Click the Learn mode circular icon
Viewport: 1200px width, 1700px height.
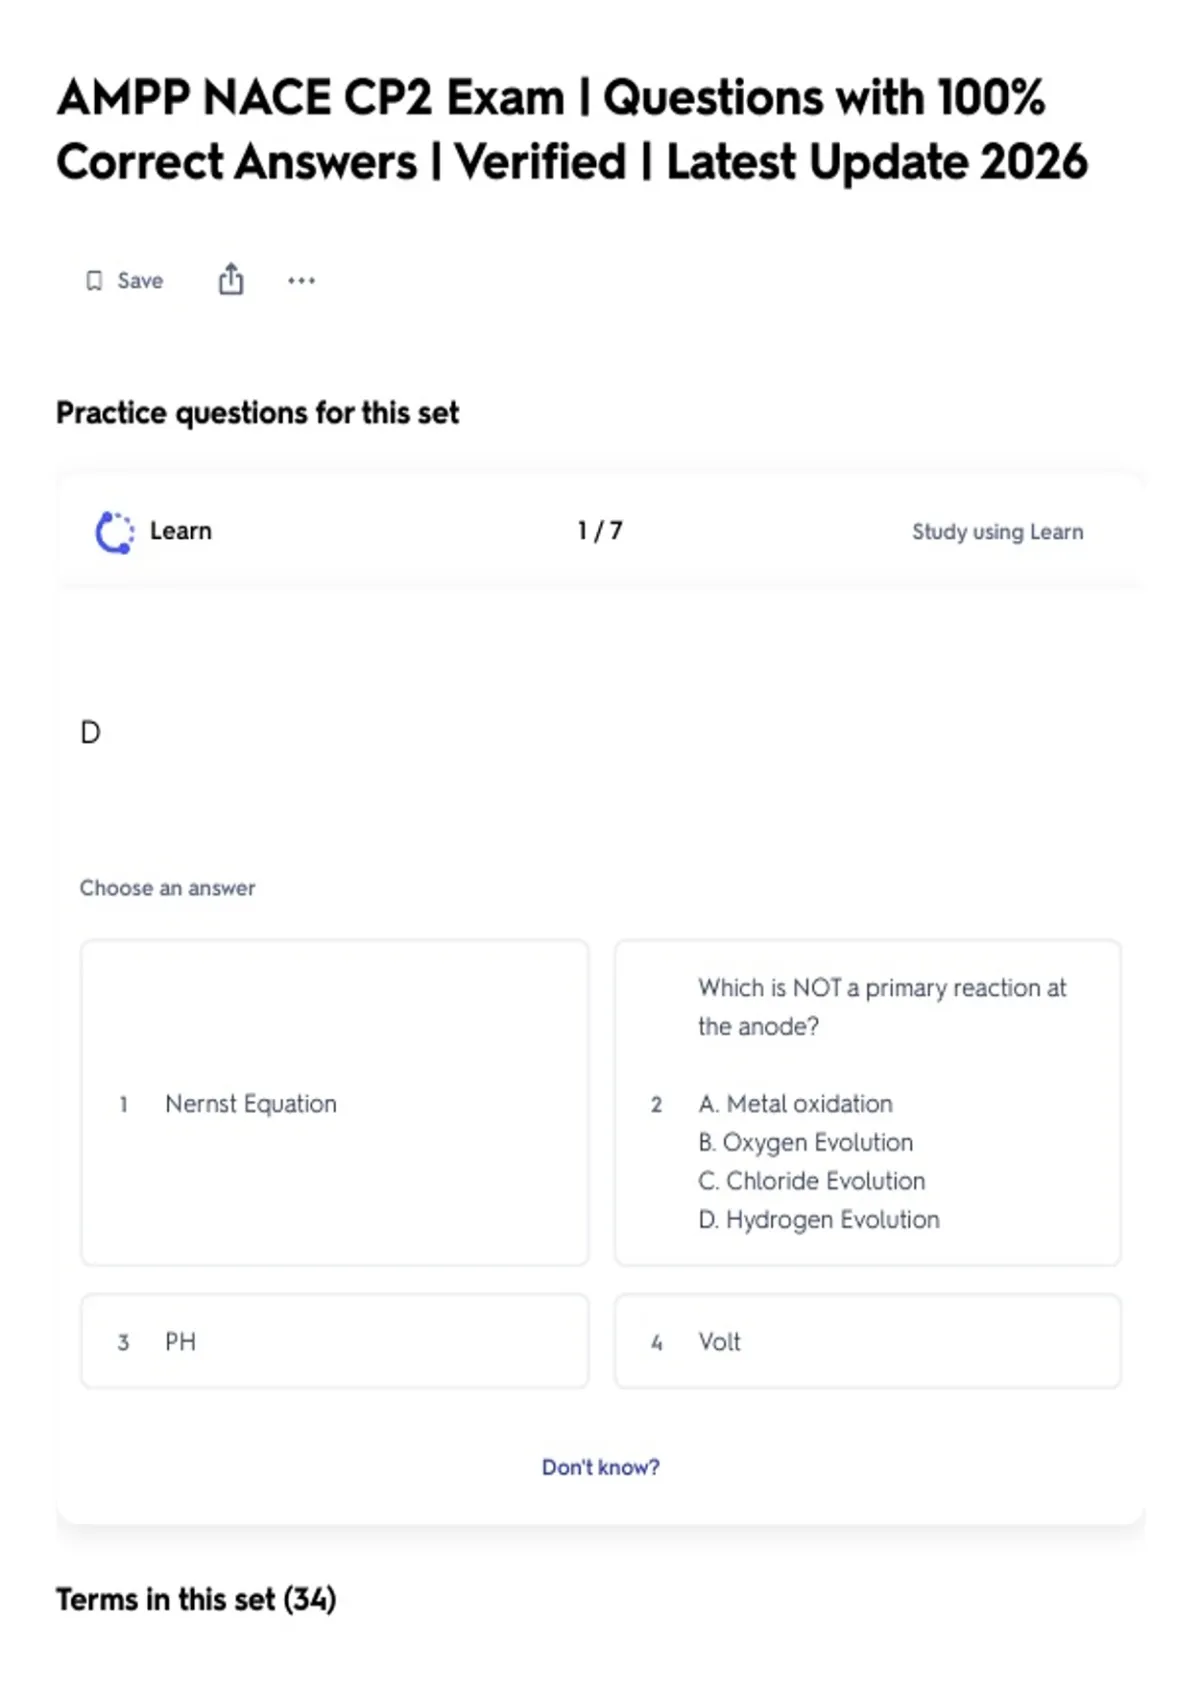[114, 532]
